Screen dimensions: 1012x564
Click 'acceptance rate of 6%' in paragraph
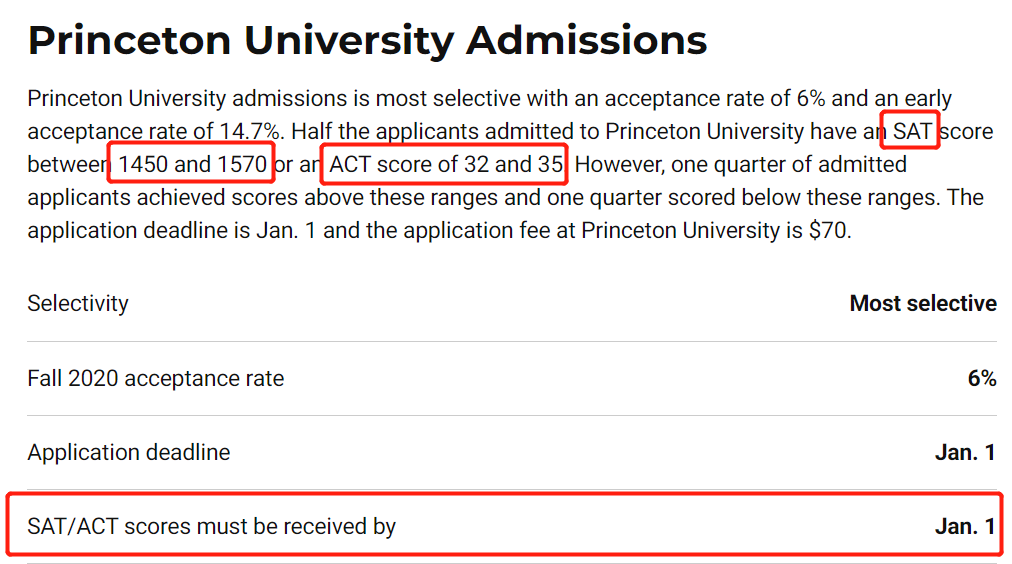pyautogui.click(x=714, y=98)
